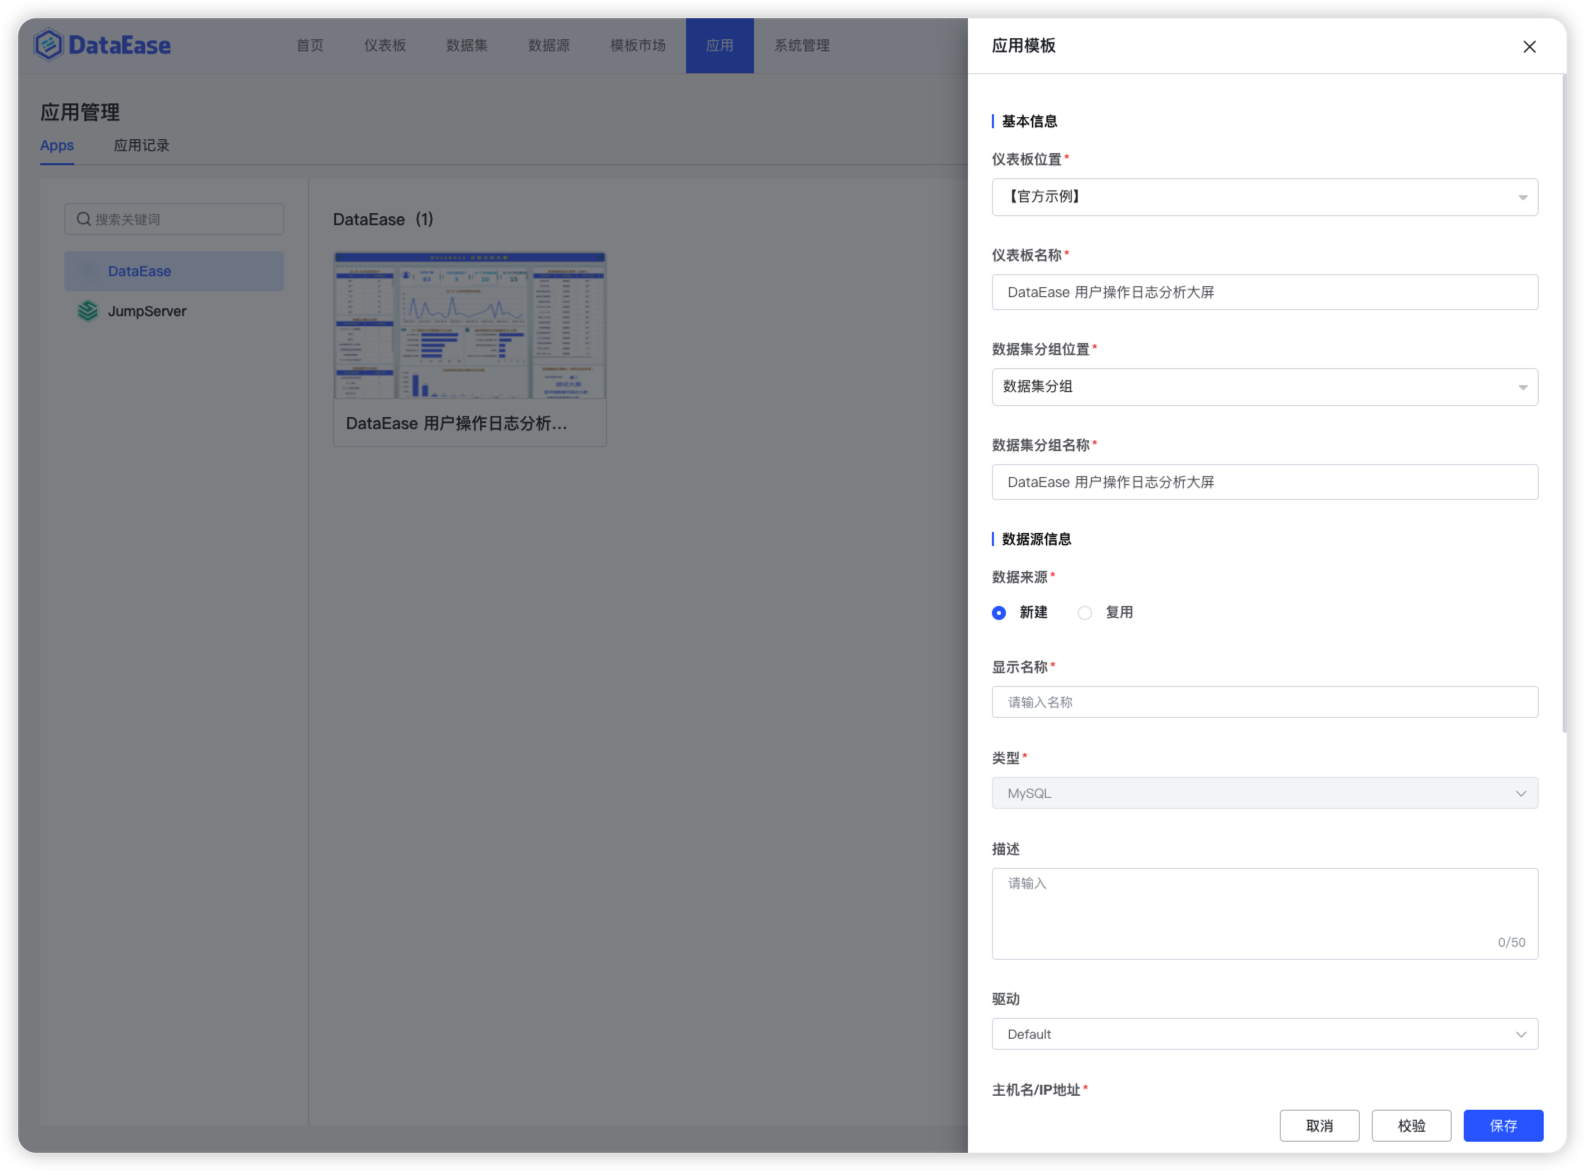The height and width of the screenshot is (1171, 1585).
Task: Click the 数据集分组名称 input field
Action: click(x=1264, y=482)
